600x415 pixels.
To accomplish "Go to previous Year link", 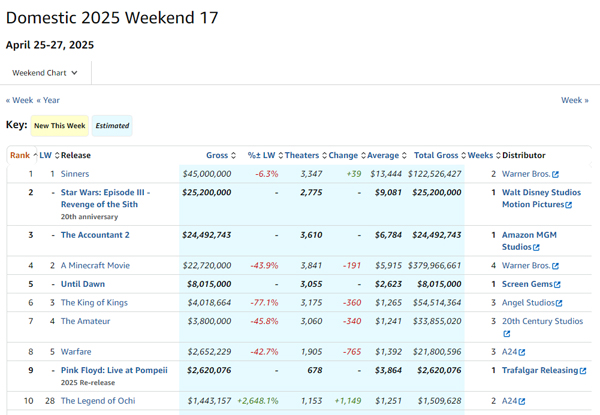I will [48, 100].
